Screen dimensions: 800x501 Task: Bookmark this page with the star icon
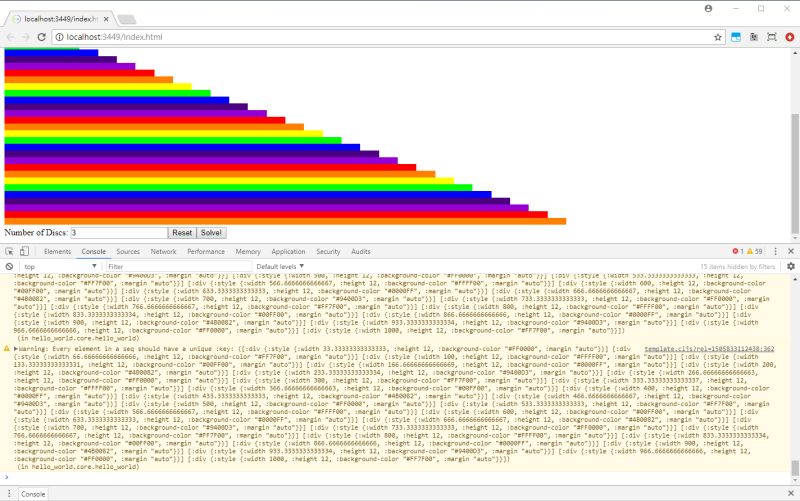coord(718,37)
